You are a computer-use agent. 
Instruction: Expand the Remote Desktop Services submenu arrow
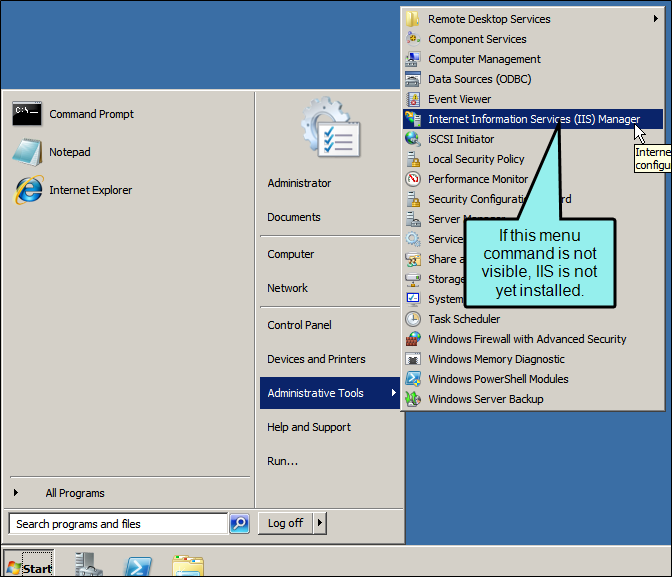point(655,19)
